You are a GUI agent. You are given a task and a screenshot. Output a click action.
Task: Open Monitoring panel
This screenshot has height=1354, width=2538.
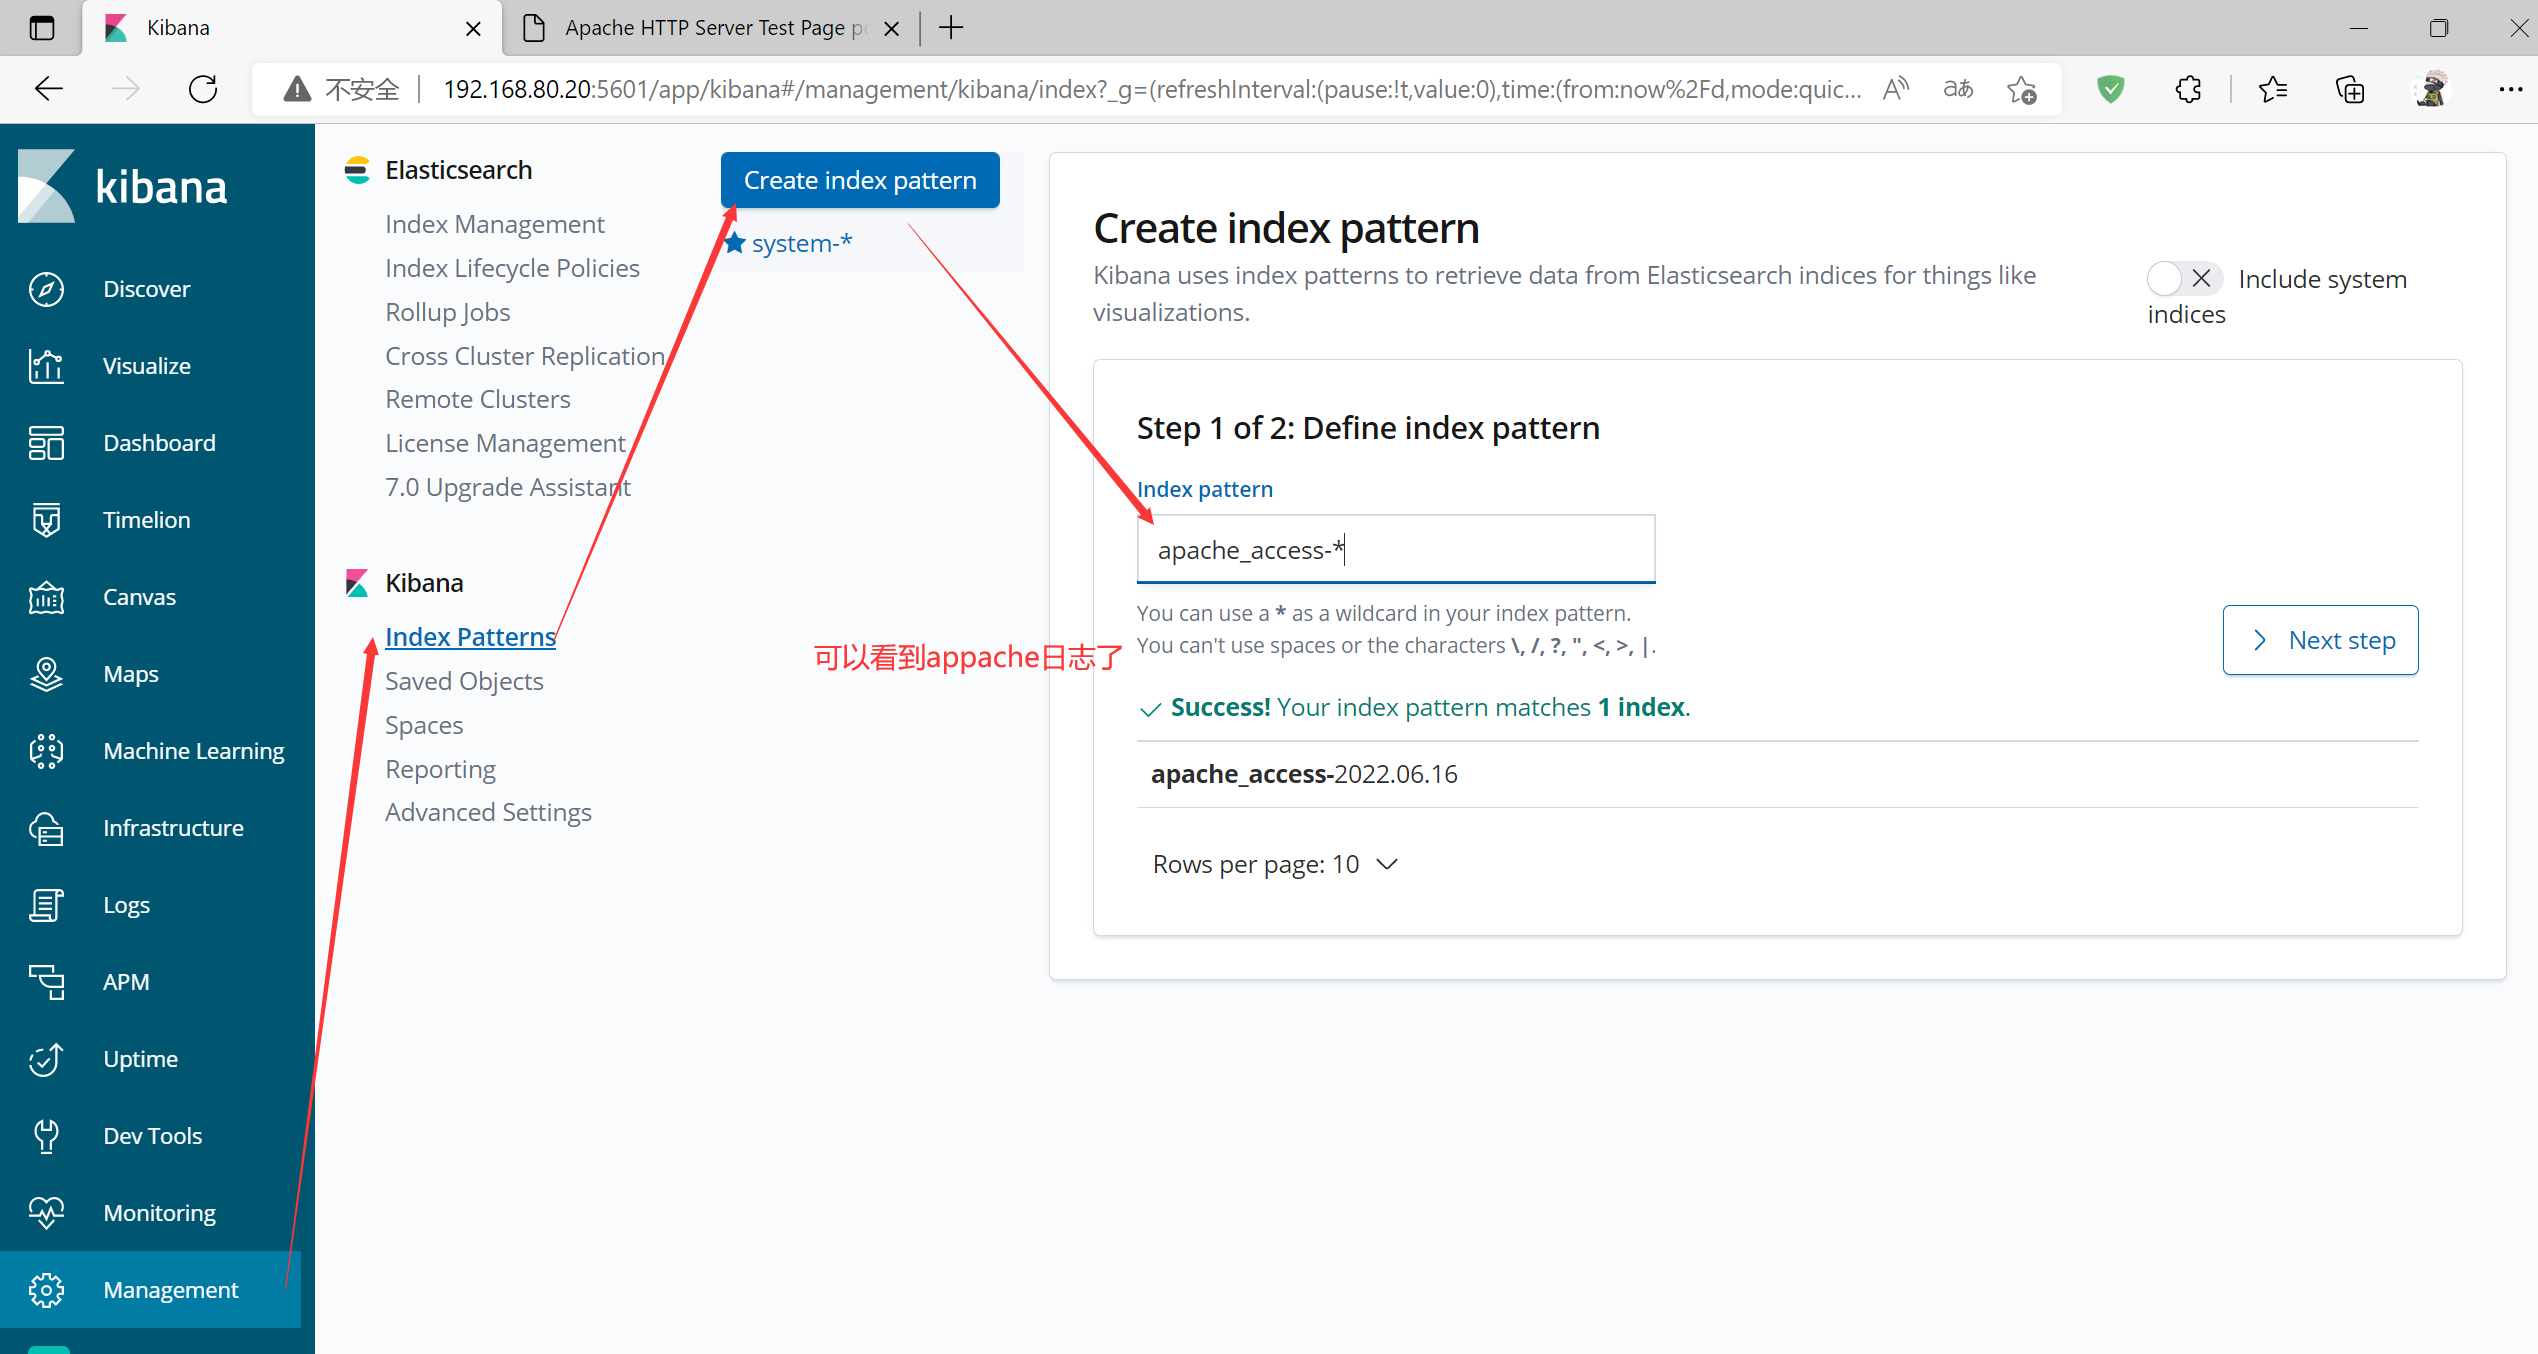point(156,1211)
